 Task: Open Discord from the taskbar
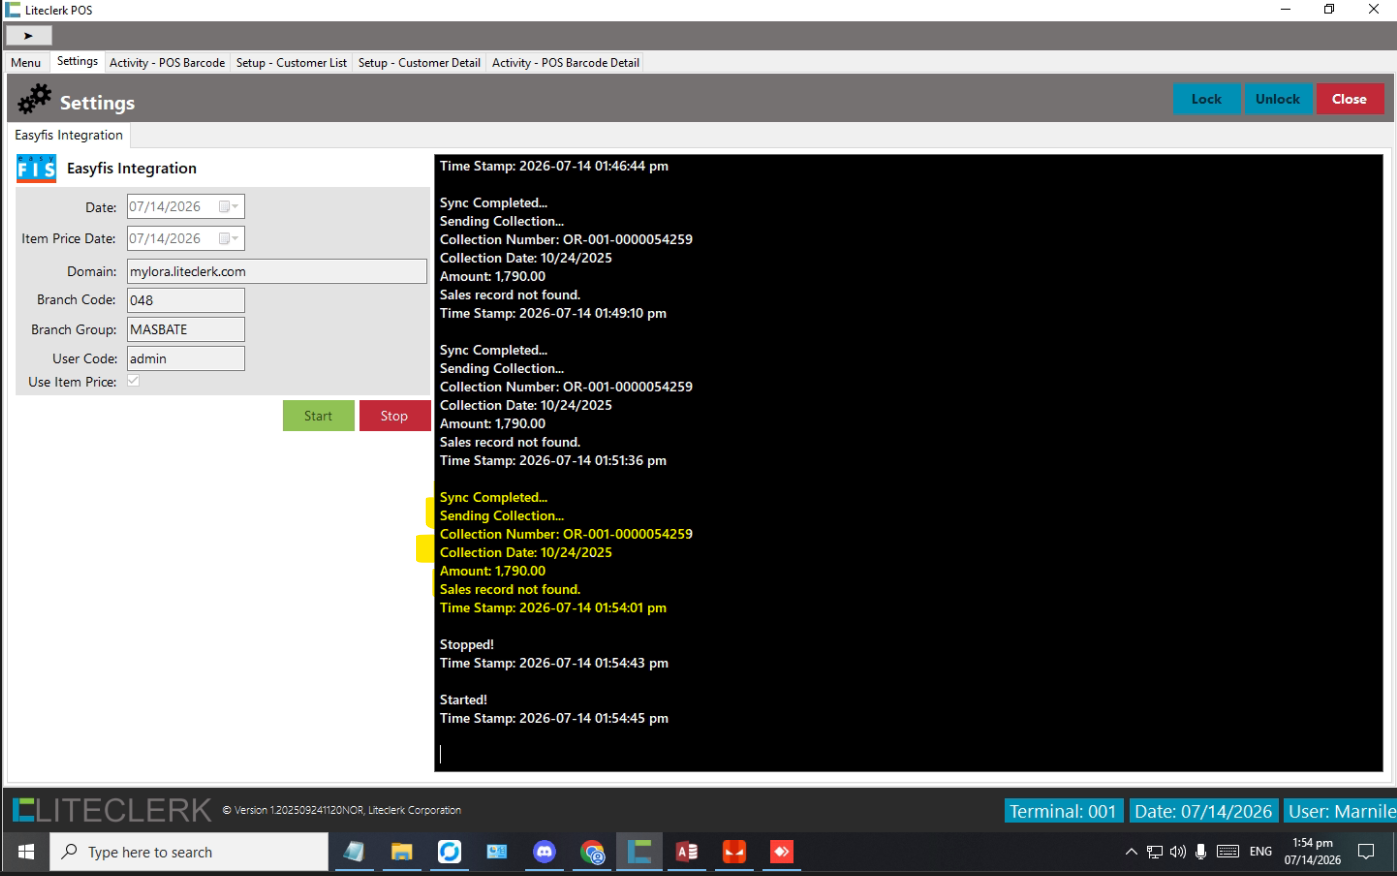point(544,852)
